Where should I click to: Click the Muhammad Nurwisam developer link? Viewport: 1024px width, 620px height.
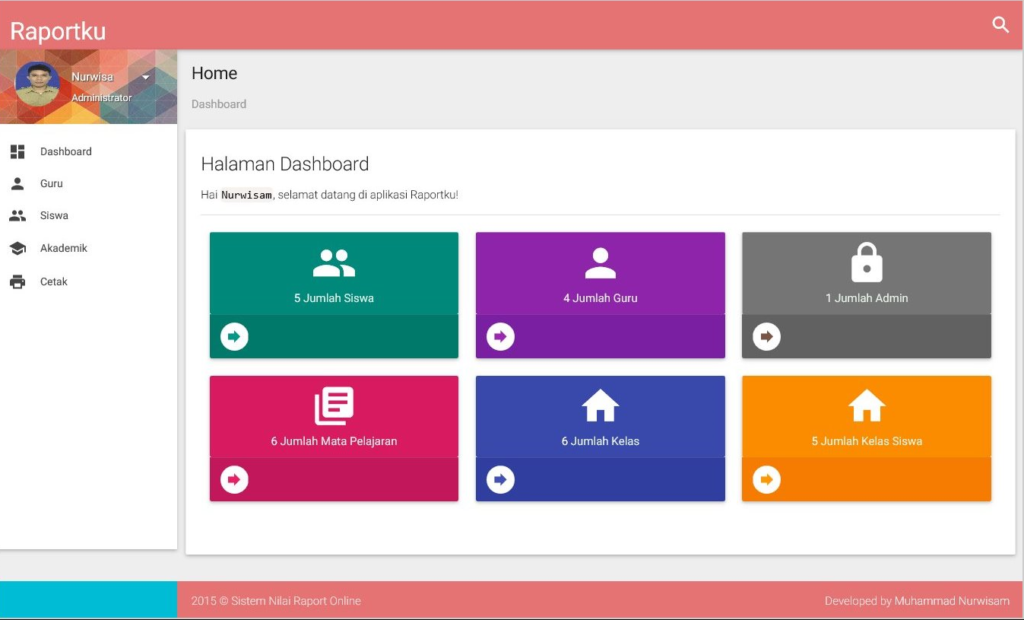click(x=951, y=601)
